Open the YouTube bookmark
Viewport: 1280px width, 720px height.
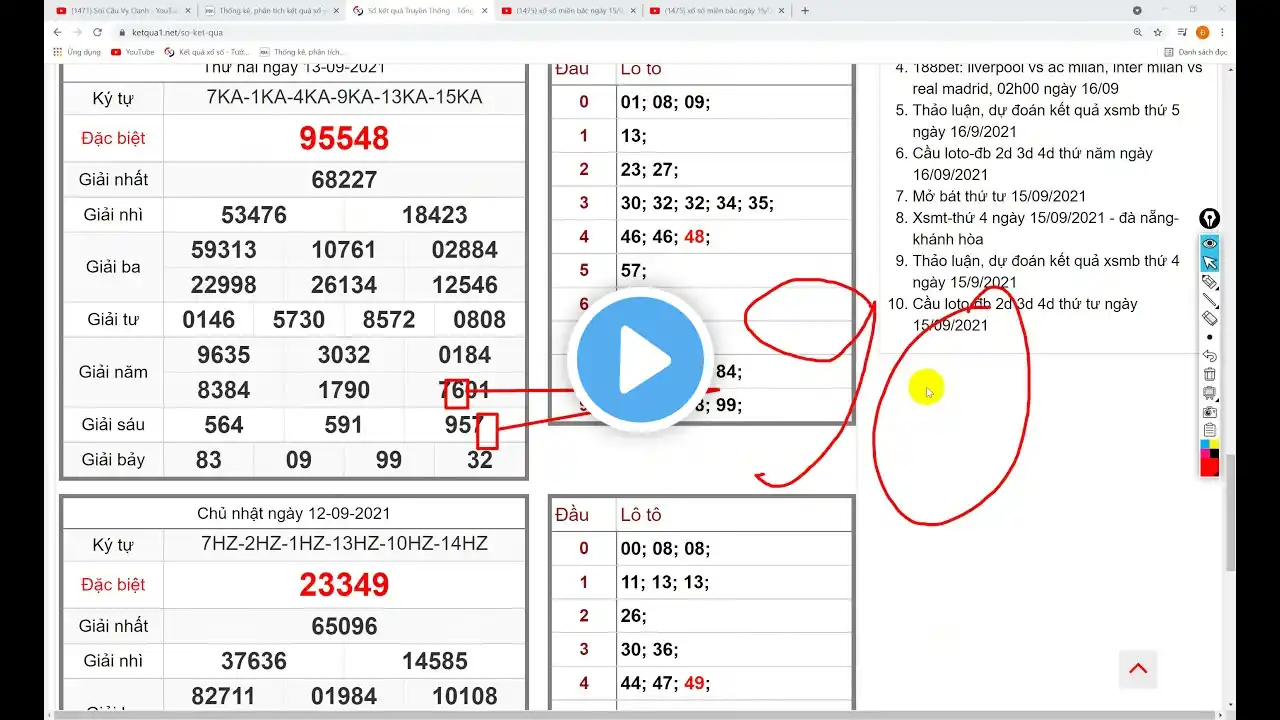point(133,52)
